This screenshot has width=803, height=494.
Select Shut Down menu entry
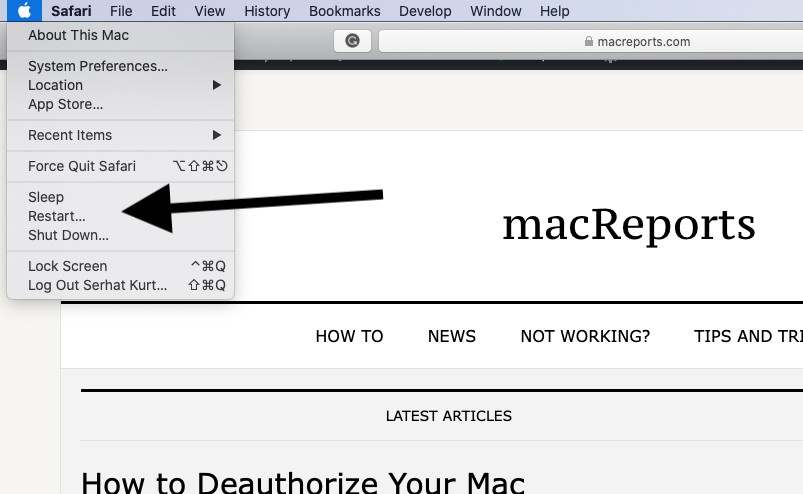click(120, 235)
